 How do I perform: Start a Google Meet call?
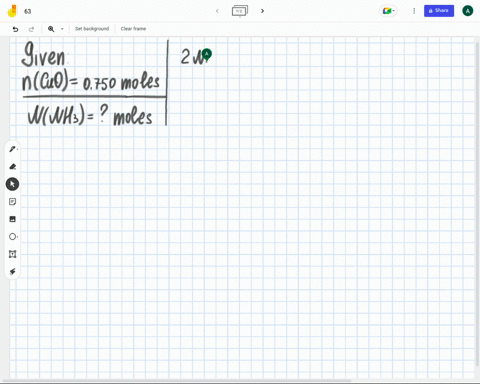click(x=388, y=11)
